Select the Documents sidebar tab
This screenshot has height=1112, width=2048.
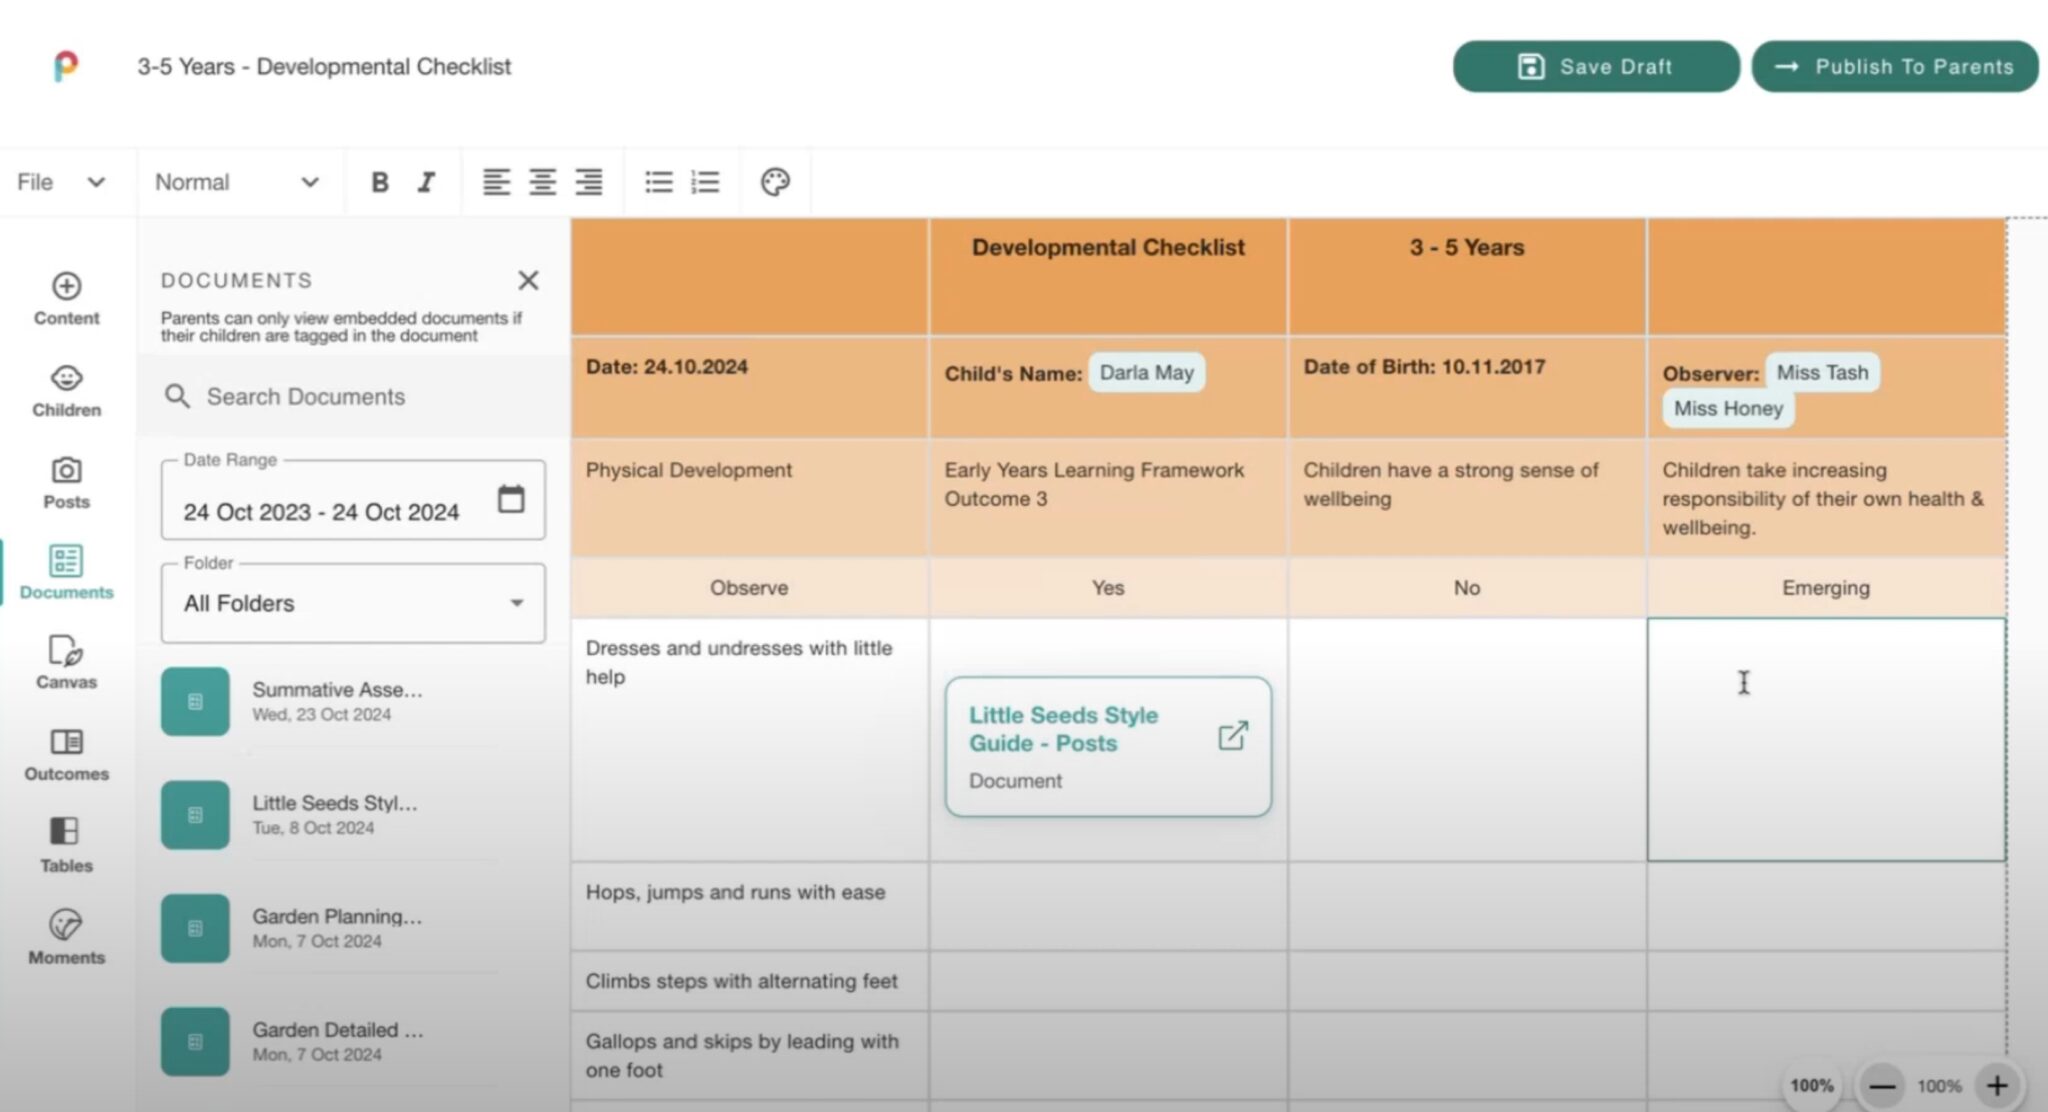click(x=65, y=572)
